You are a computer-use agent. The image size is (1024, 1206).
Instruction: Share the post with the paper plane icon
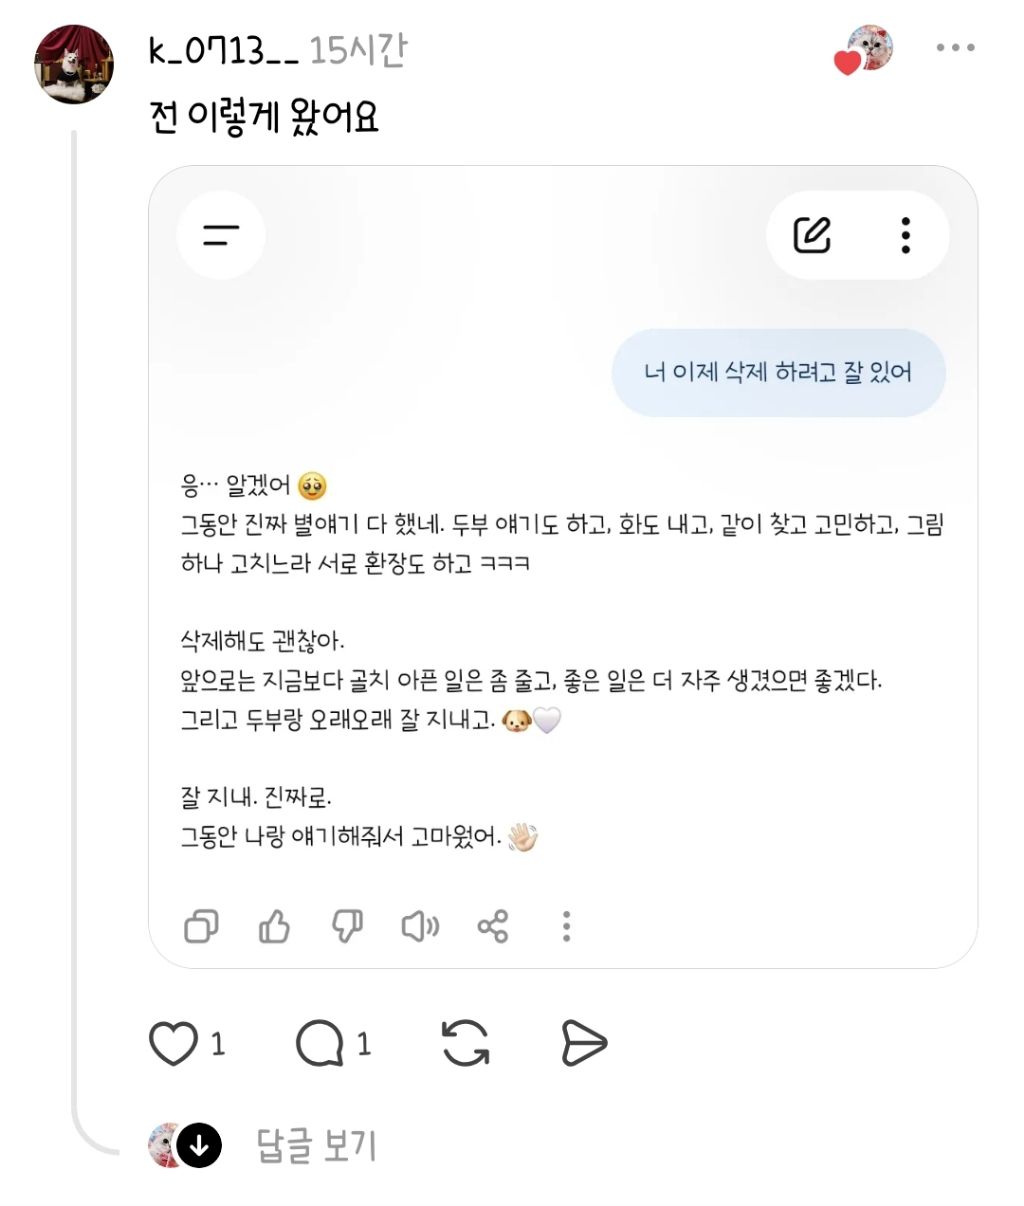pos(584,1043)
